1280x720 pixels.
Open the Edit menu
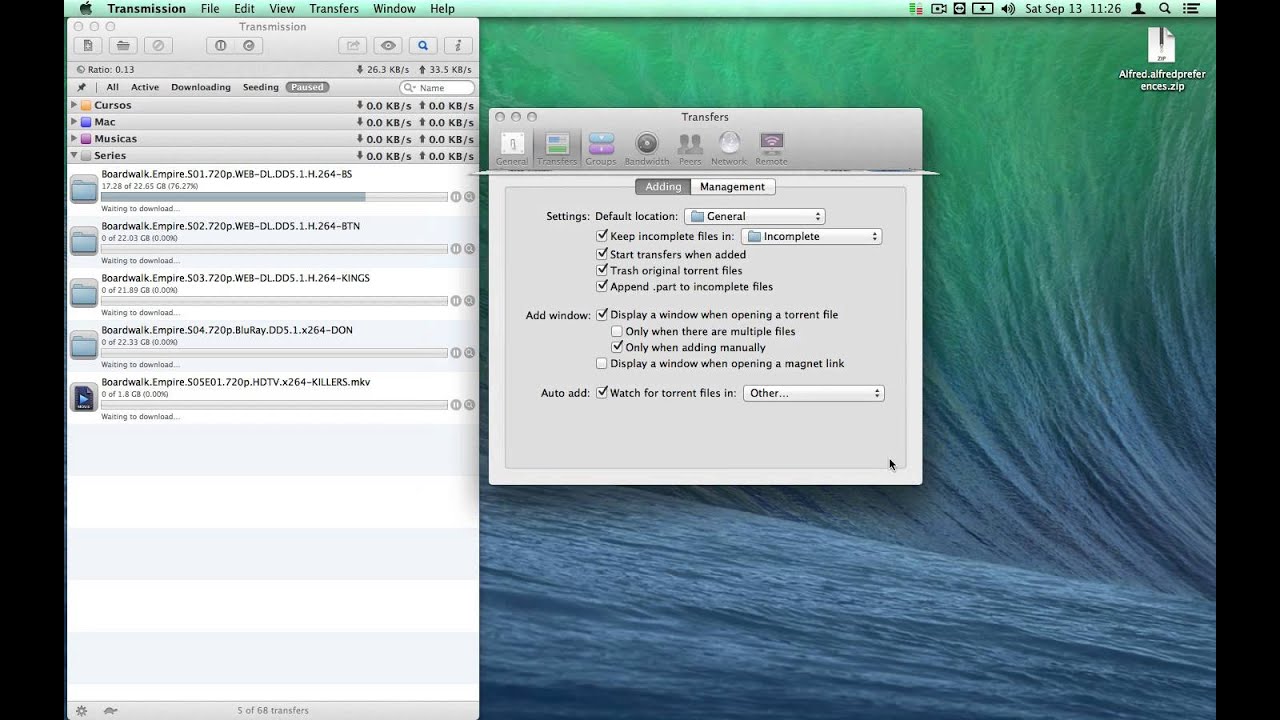244,9
